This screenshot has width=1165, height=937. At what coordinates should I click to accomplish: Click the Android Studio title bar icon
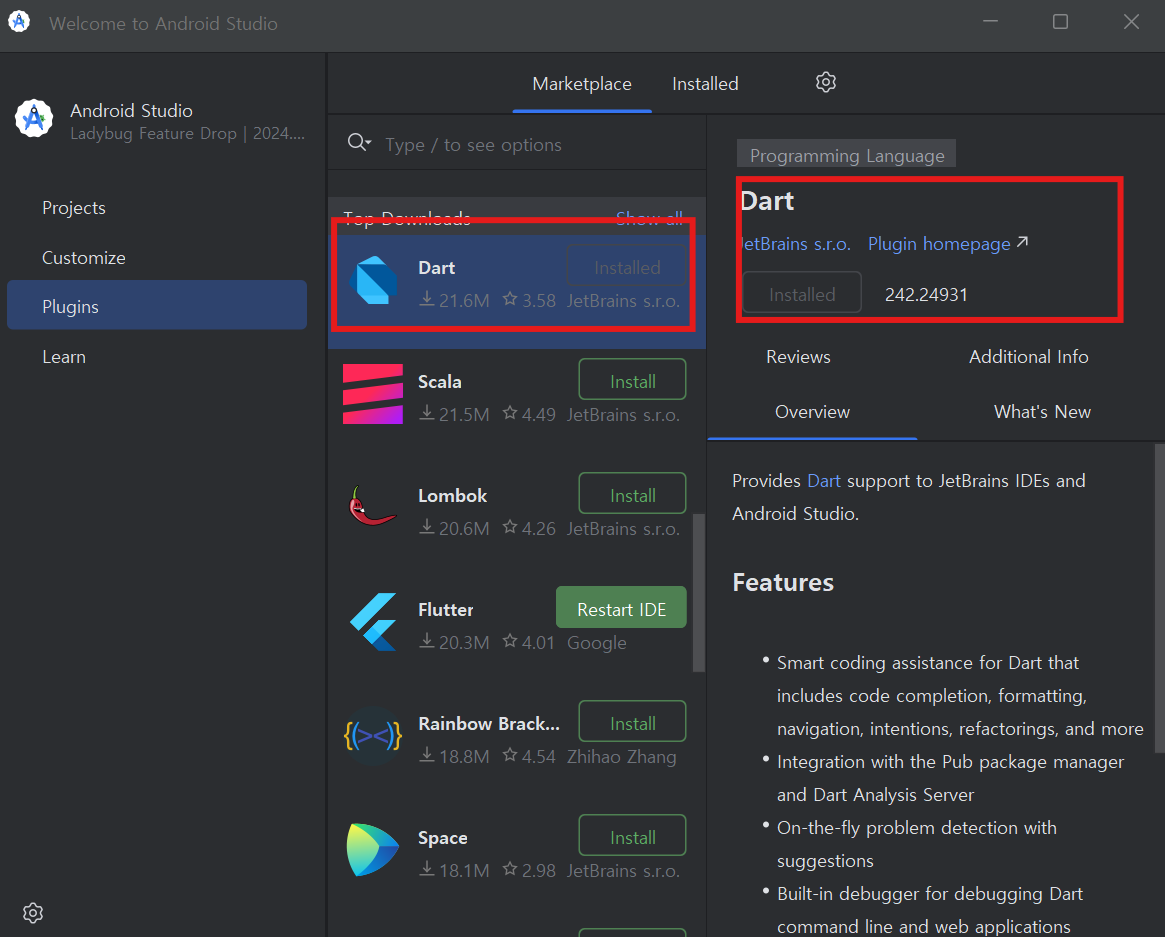(x=19, y=22)
